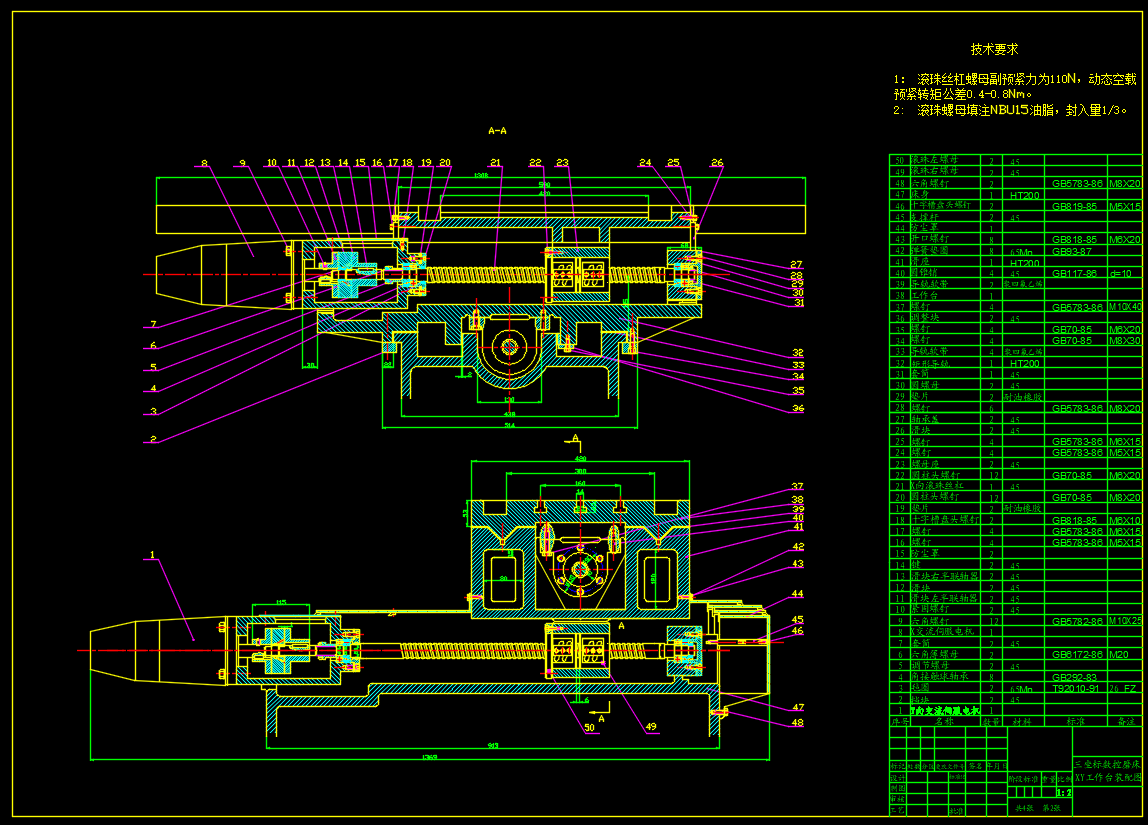Select the d=10 remark cell in table
This screenshot has height=825, width=1148.
[x=1123, y=273]
